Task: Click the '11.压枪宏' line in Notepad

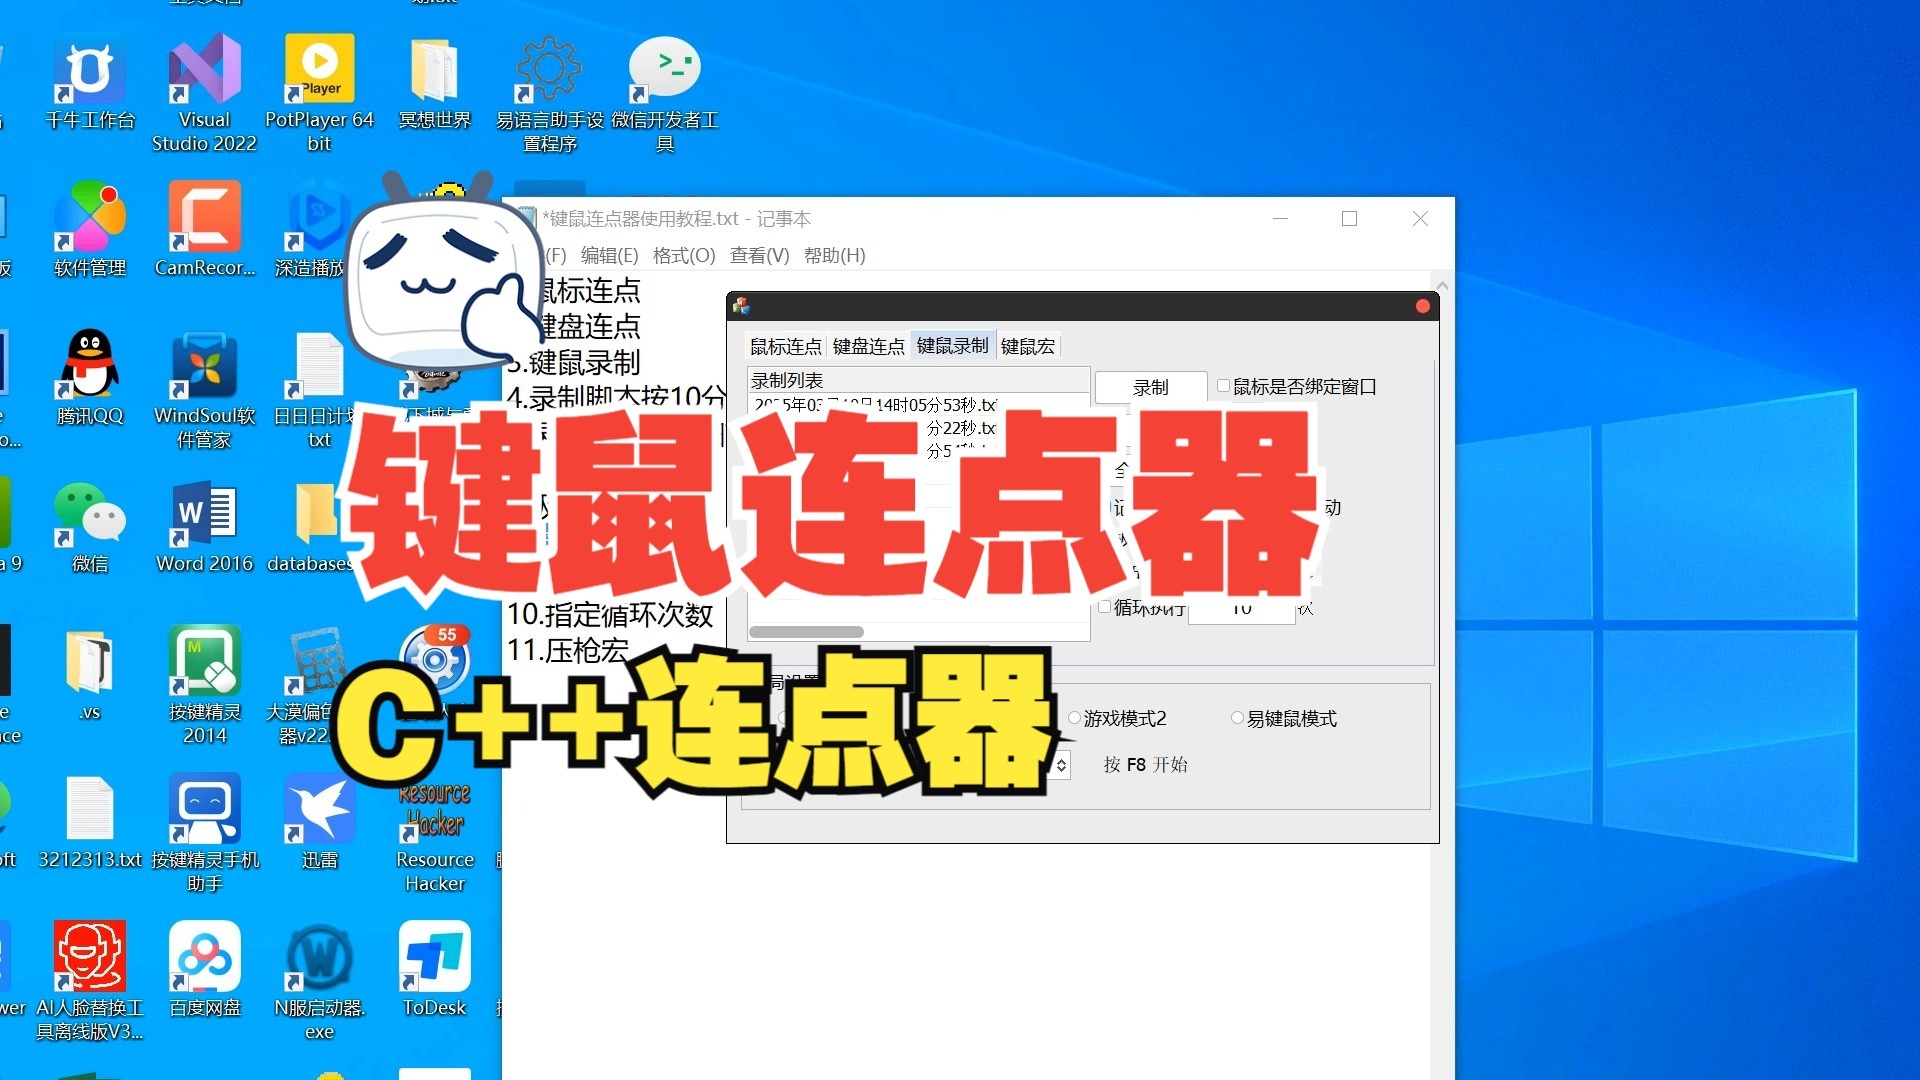Action: coord(567,650)
